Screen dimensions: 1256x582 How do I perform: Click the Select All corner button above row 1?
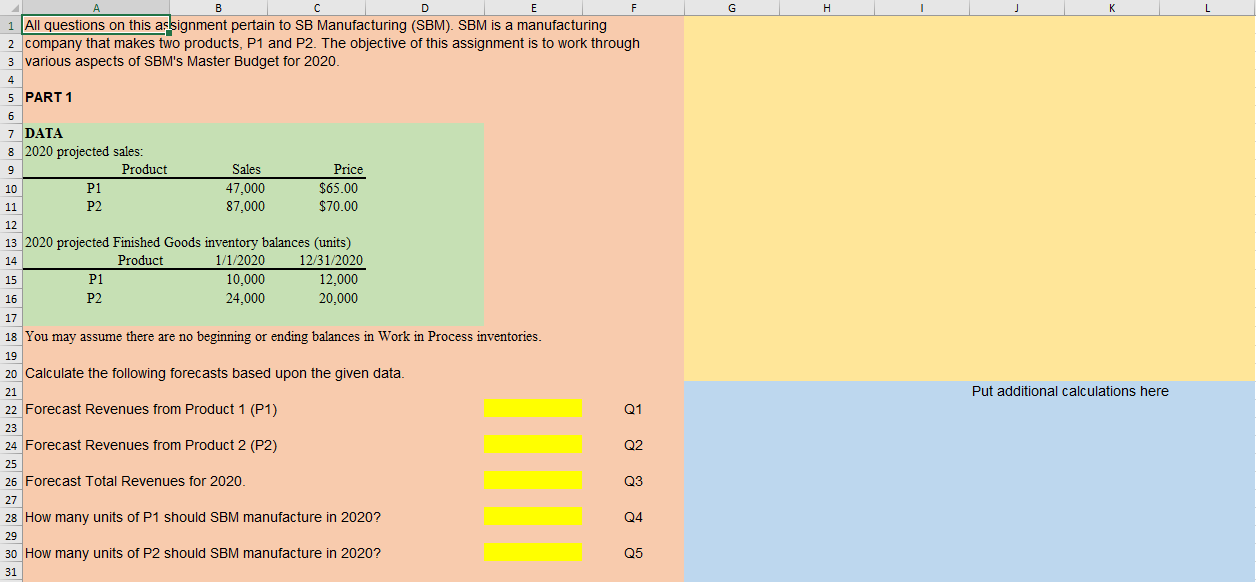click(10, 7)
